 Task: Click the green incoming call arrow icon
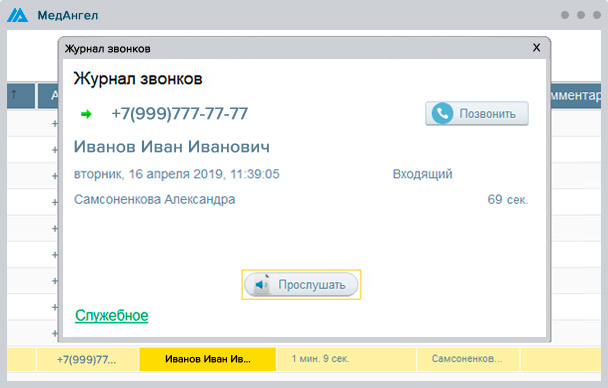point(86,114)
